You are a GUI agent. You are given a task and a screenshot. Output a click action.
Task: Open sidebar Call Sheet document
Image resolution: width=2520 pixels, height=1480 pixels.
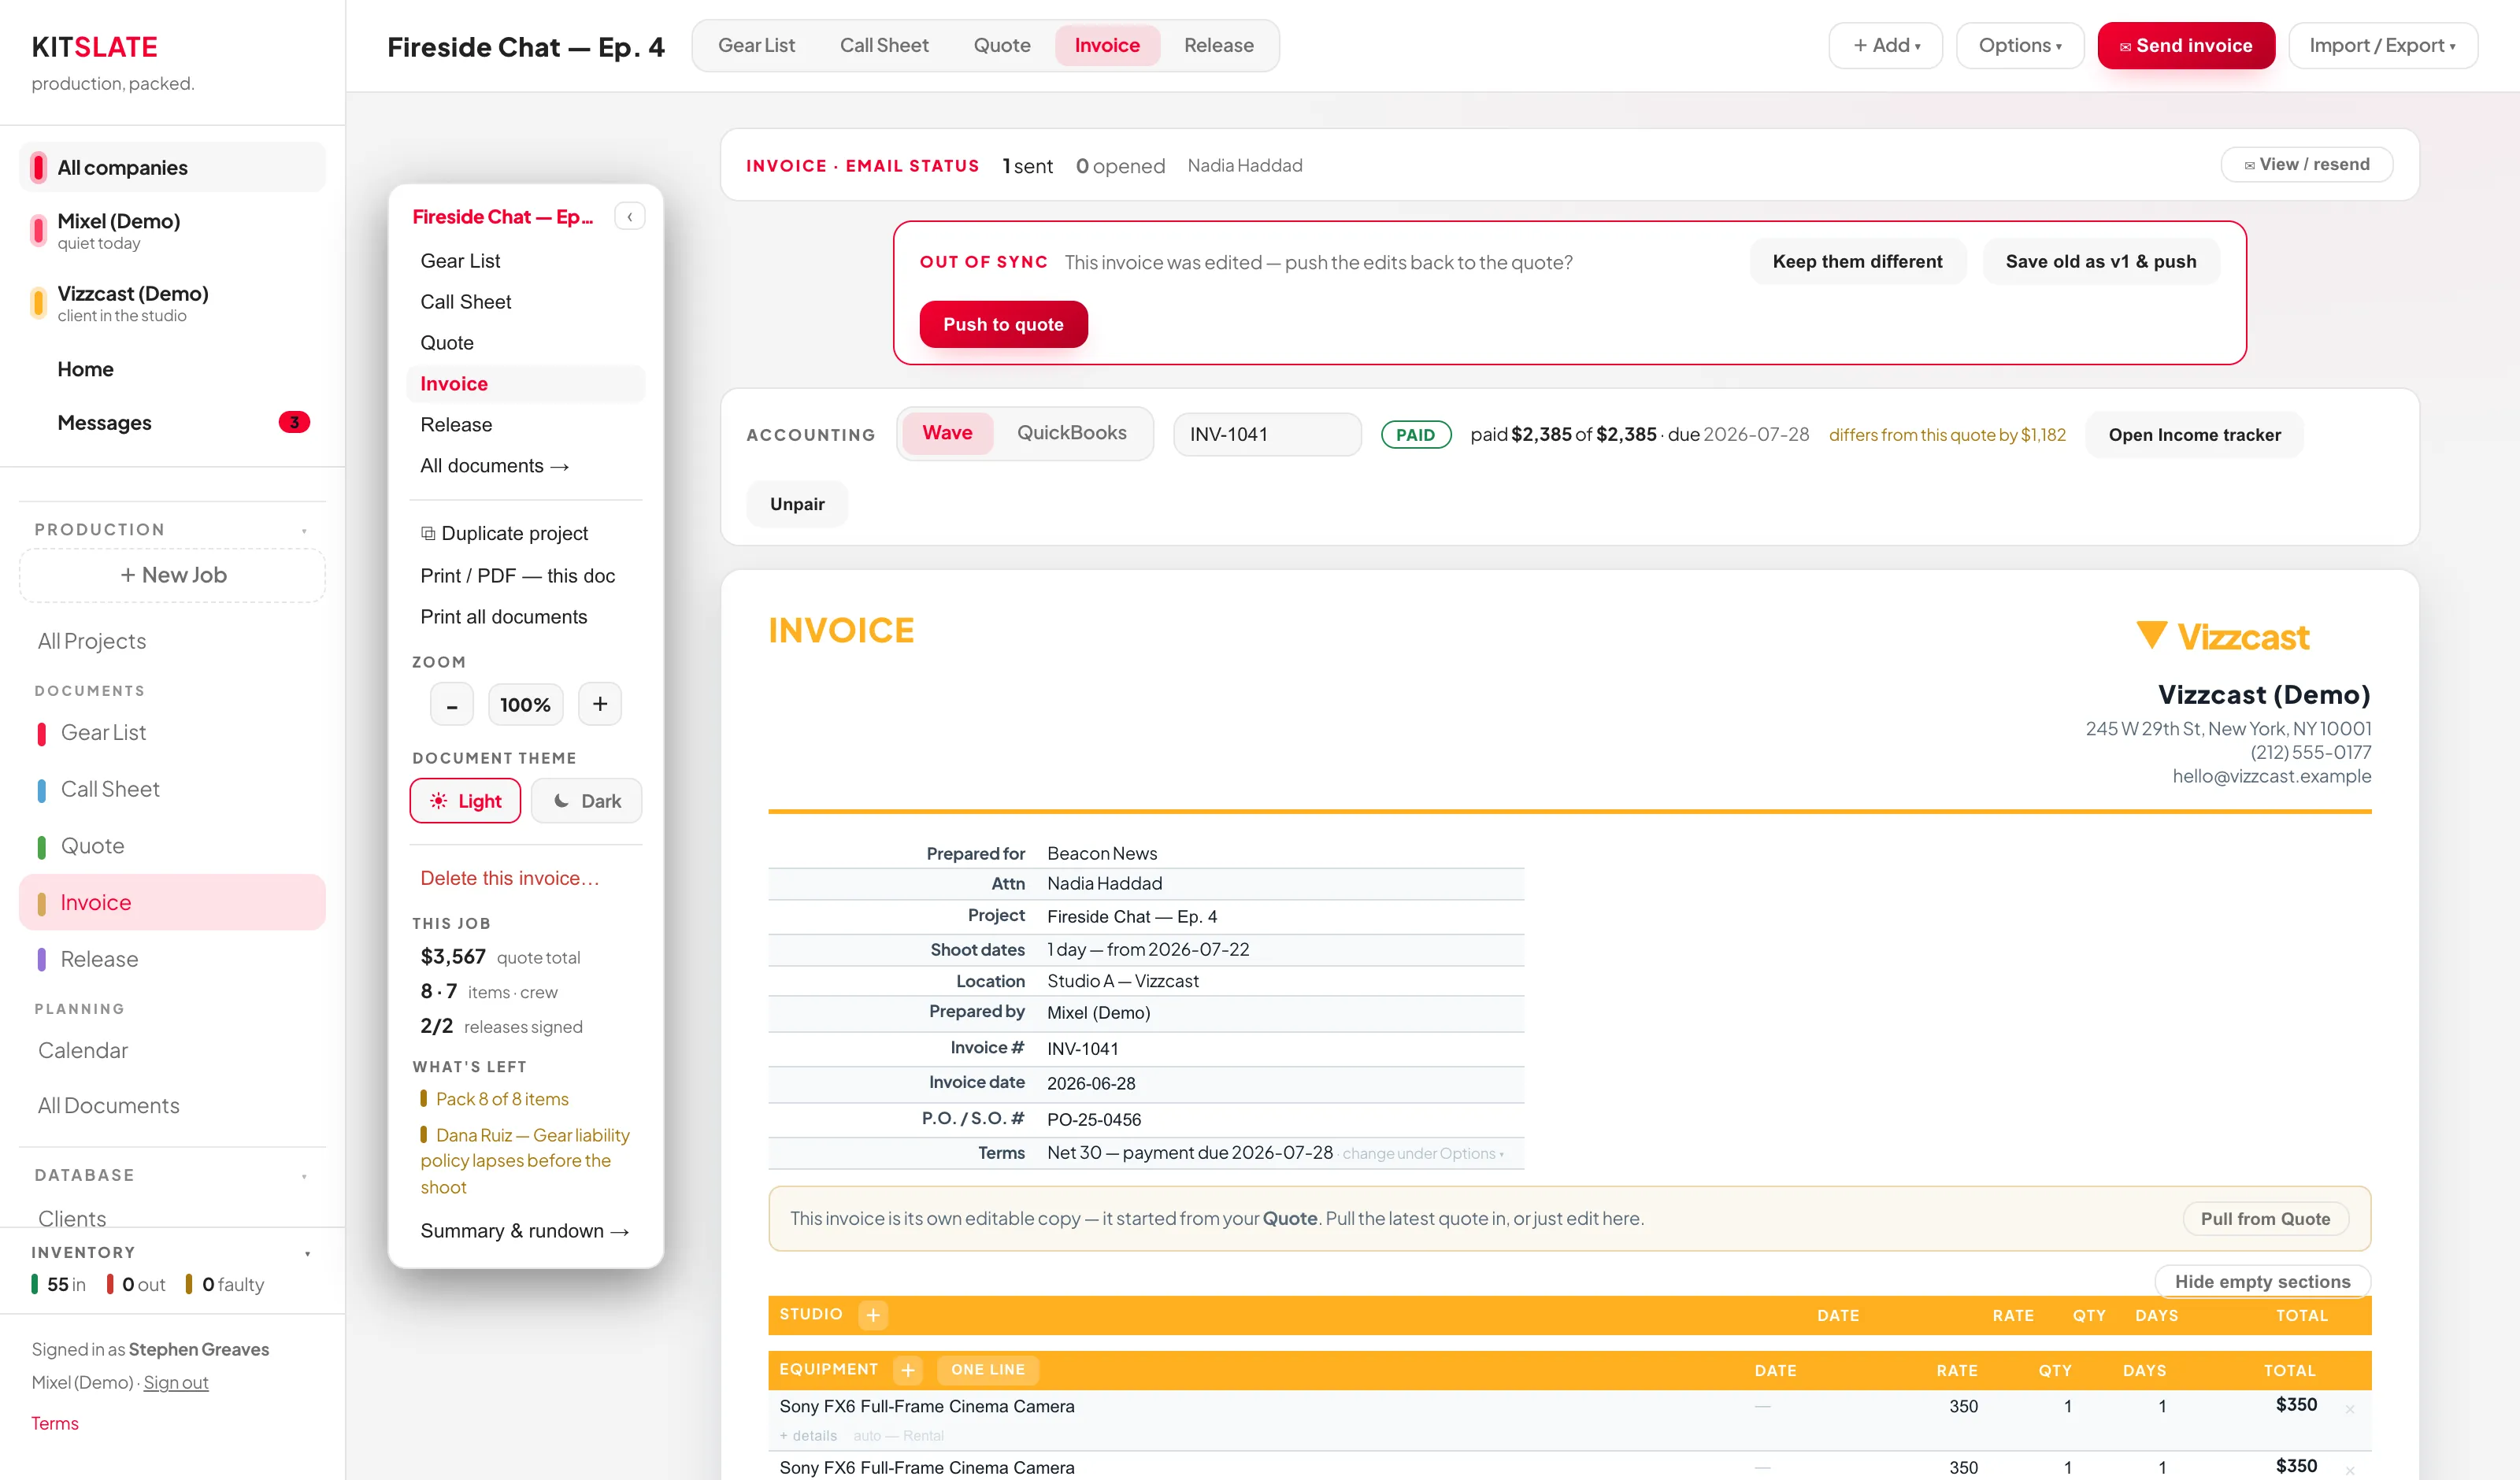click(x=172, y=789)
